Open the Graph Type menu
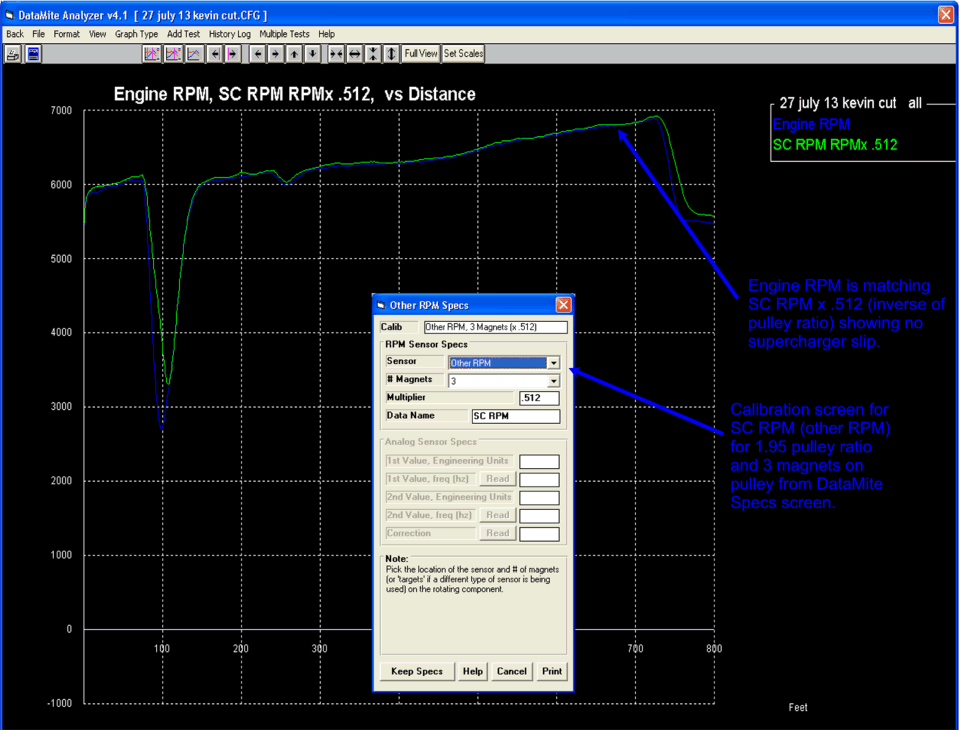Screen dimensions: 960x730 [137, 34]
